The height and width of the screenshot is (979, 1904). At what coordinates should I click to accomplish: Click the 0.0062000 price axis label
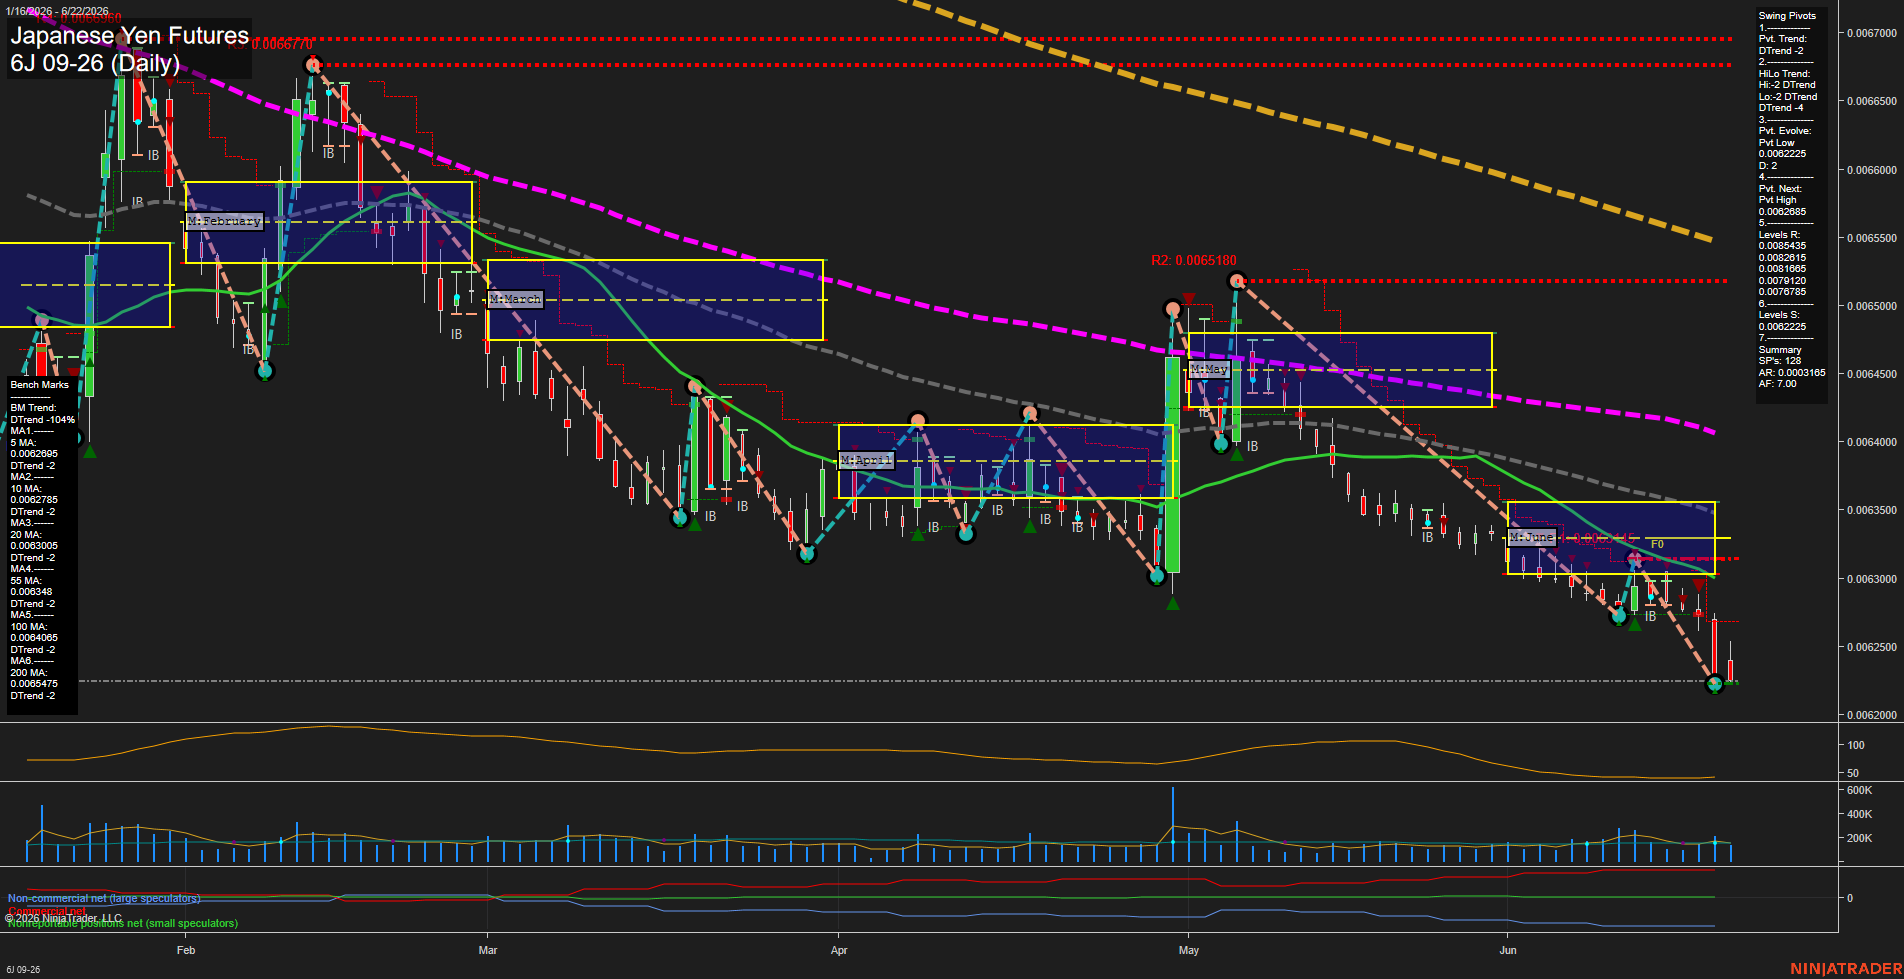(x=1871, y=715)
